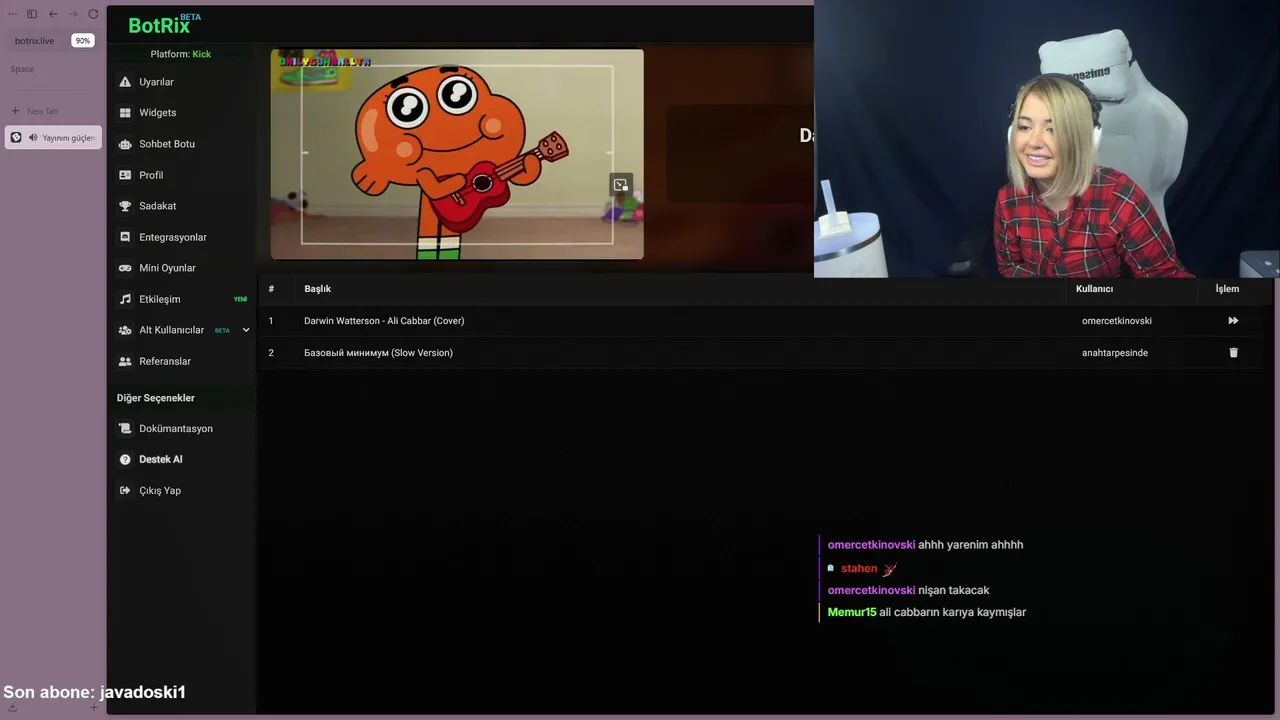Go back with the browser back arrow
This screenshot has width=1280, height=720.
coord(53,14)
